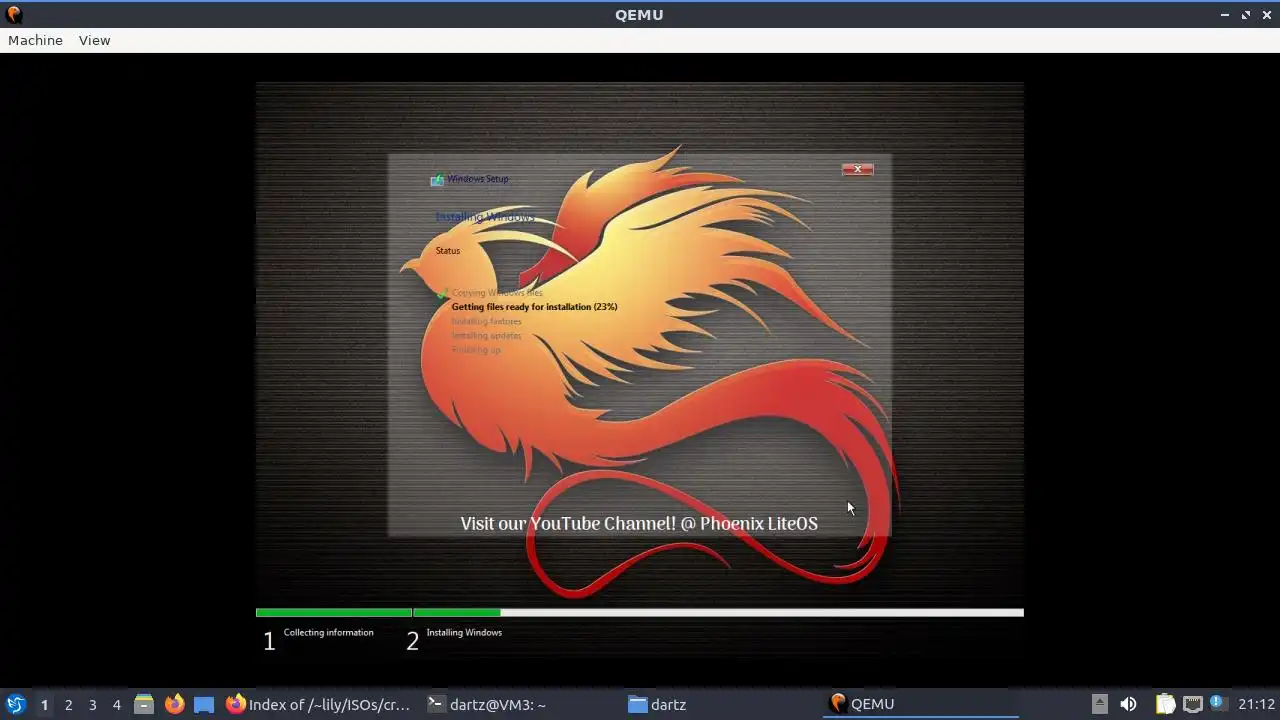
Task: Open the volume control icon
Action: click(x=1128, y=704)
